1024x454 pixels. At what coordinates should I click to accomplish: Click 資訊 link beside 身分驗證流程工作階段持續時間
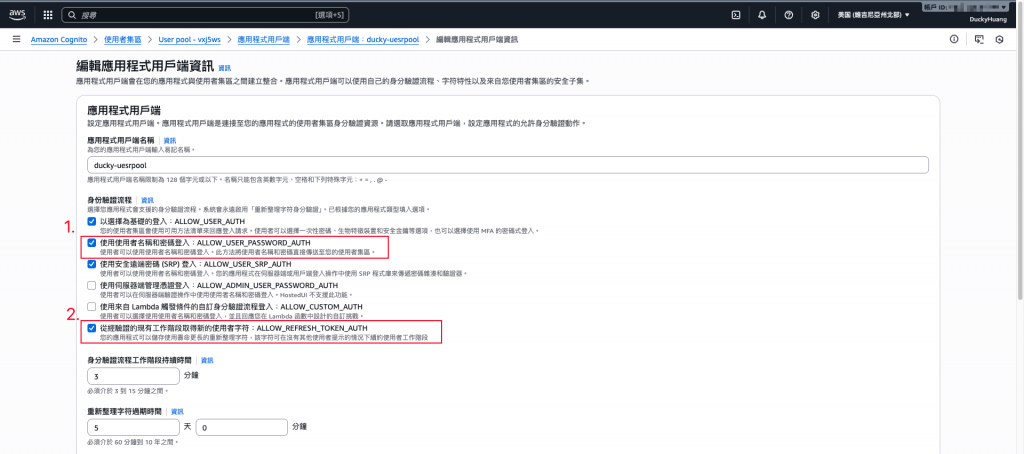[x=207, y=361]
